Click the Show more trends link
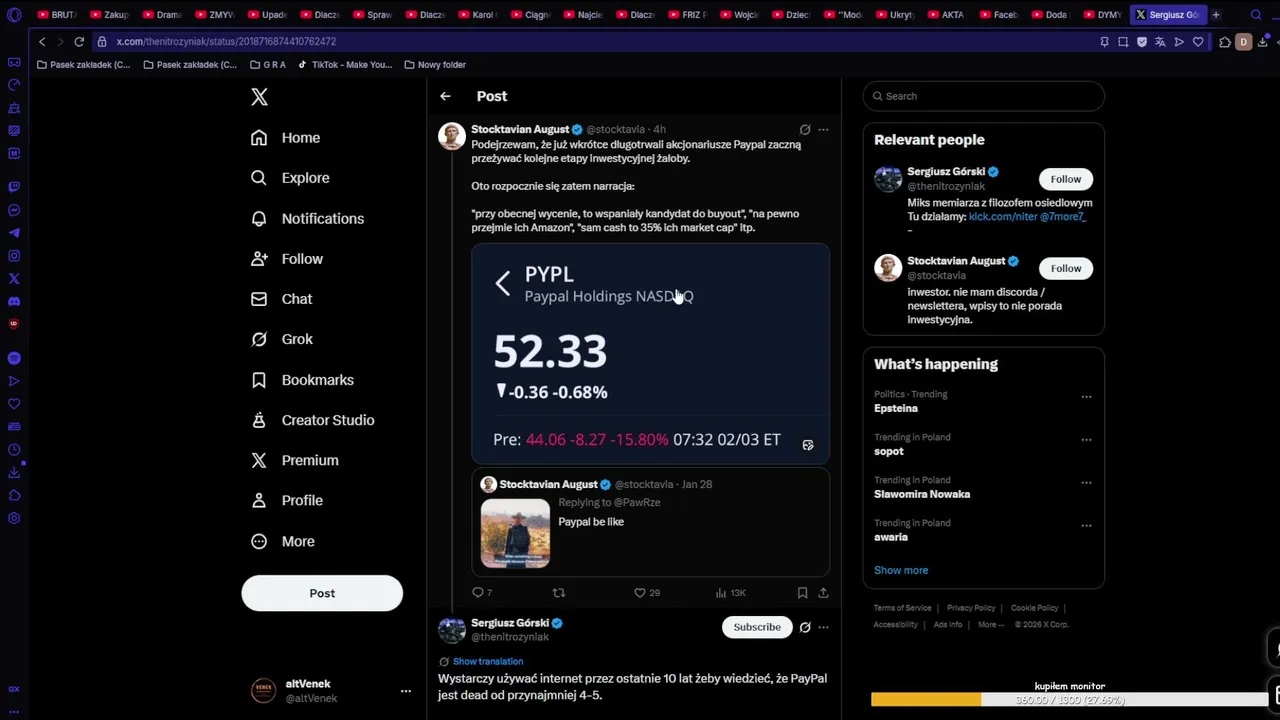 tap(901, 570)
